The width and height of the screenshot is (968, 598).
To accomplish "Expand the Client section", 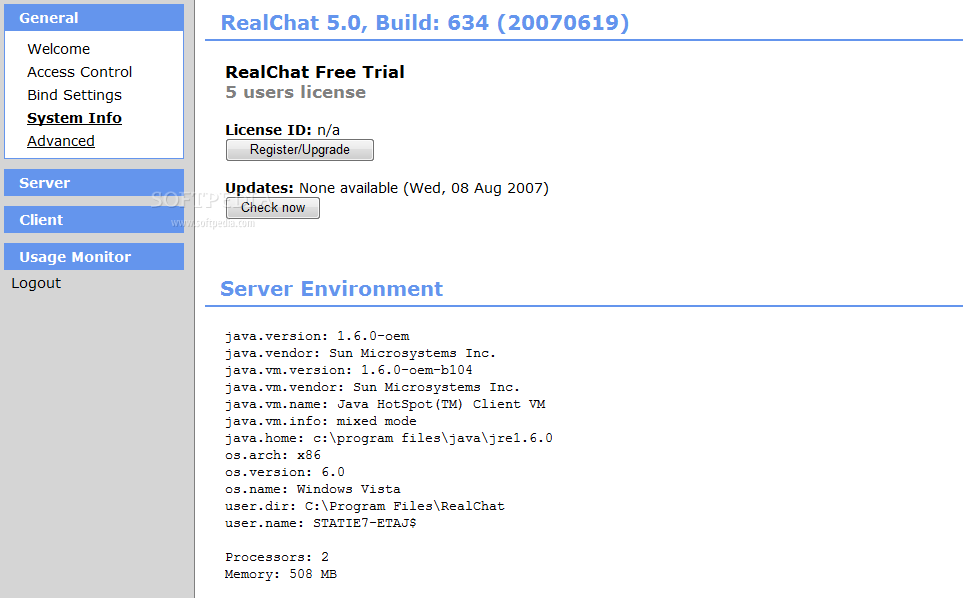I will pos(94,220).
